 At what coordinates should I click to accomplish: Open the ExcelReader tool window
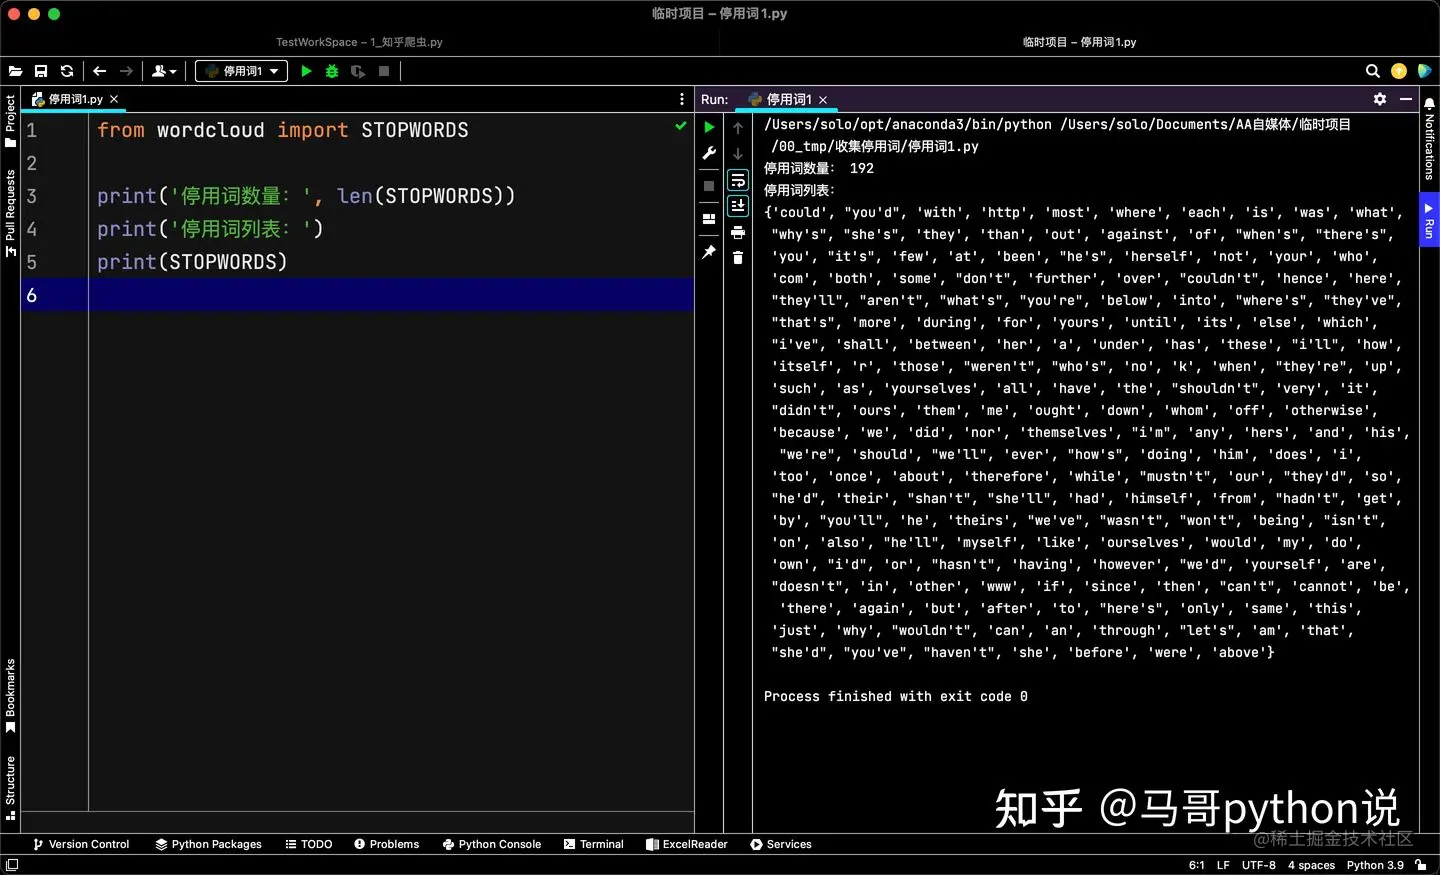686,844
